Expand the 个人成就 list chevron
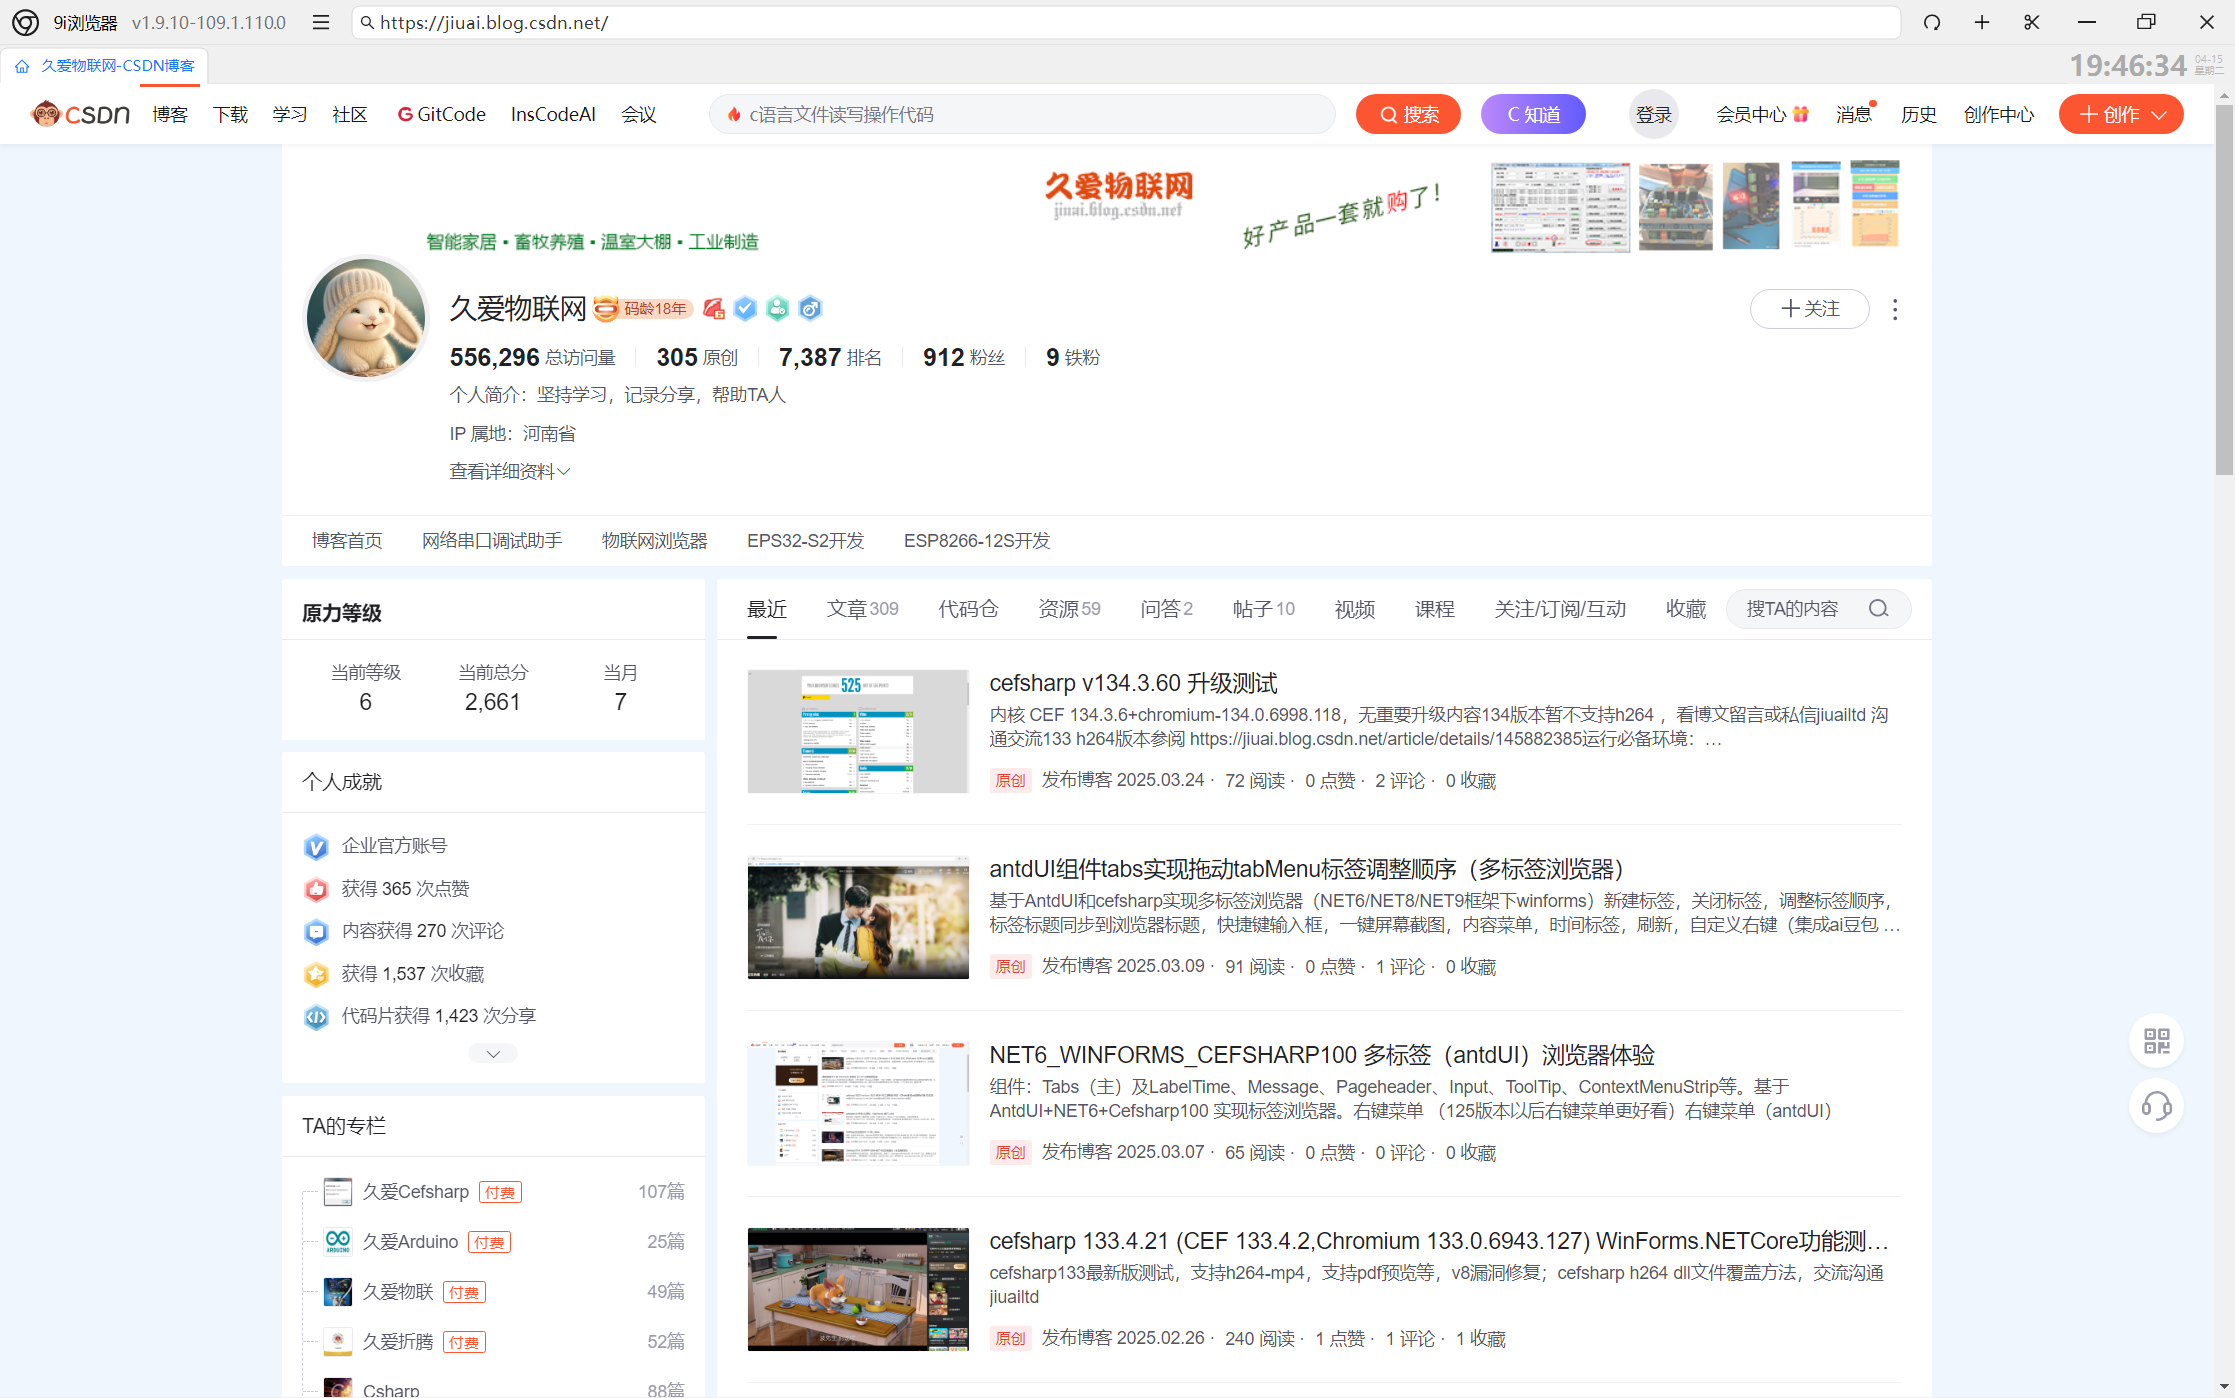The image size is (2235, 1398). [x=493, y=1054]
